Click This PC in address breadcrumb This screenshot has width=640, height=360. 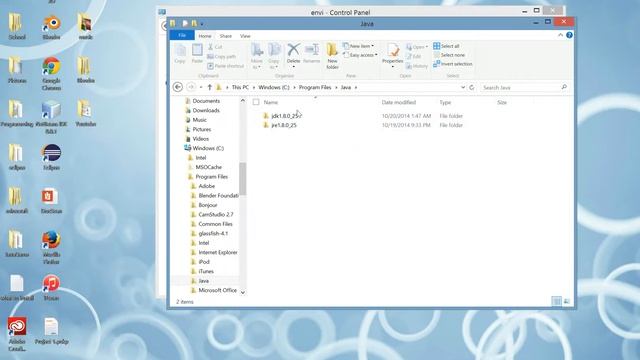coord(240,87)
